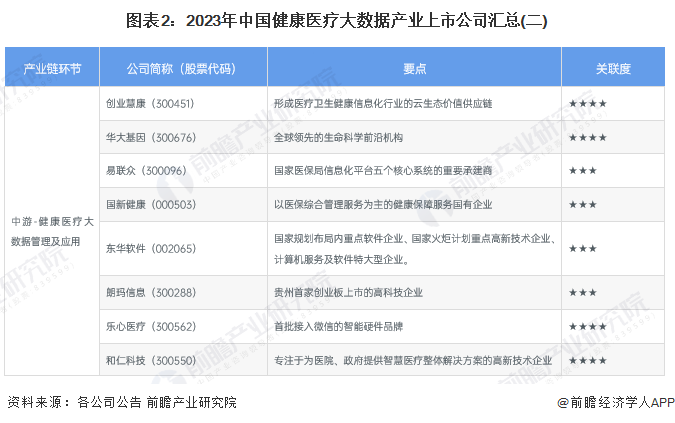Select the 公司简称（股票代码） column header

(x=183, y=68)
